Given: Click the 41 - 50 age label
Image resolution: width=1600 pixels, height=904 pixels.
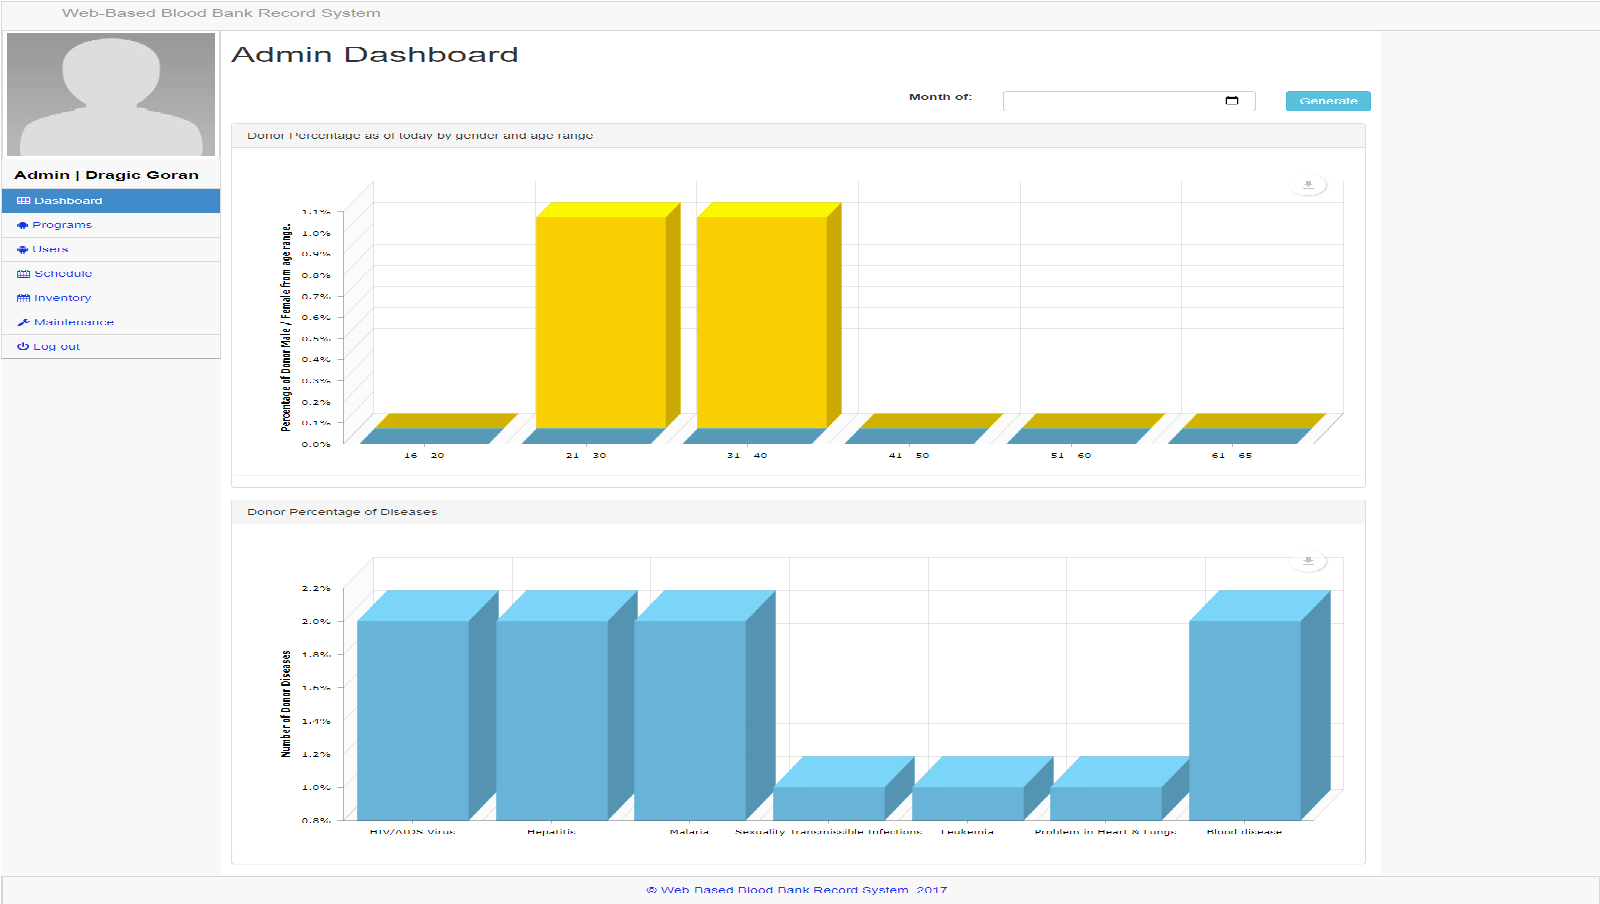Looking at the screenshot, I should click(909, 455).
